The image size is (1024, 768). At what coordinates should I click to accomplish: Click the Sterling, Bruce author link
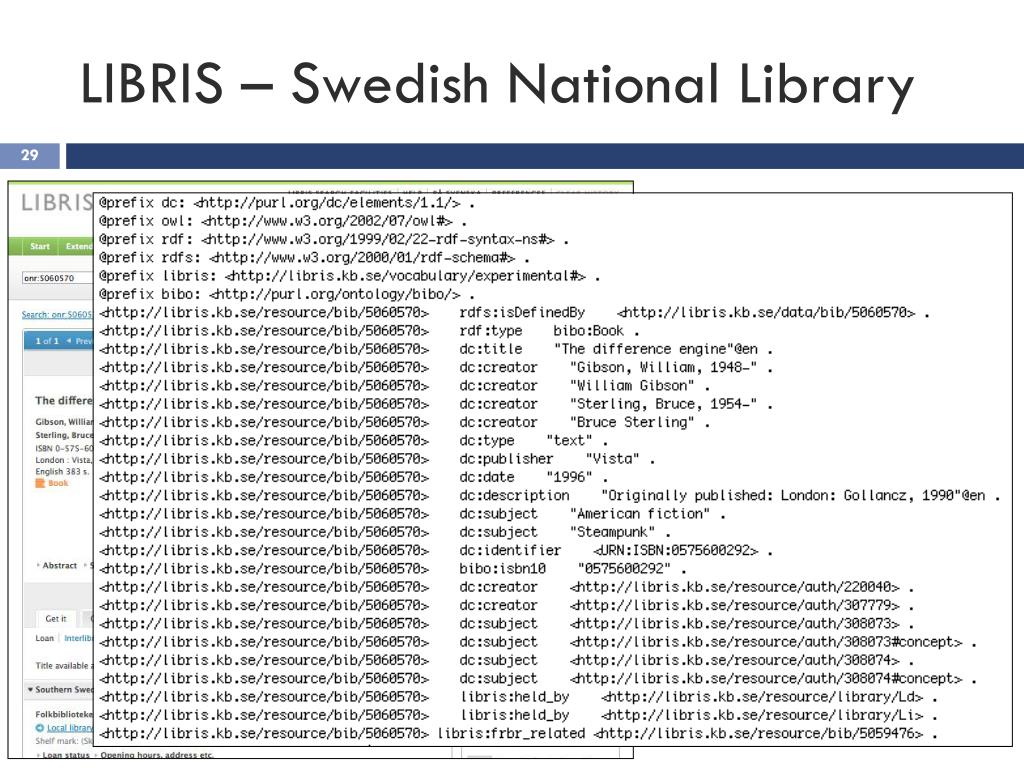64,435
